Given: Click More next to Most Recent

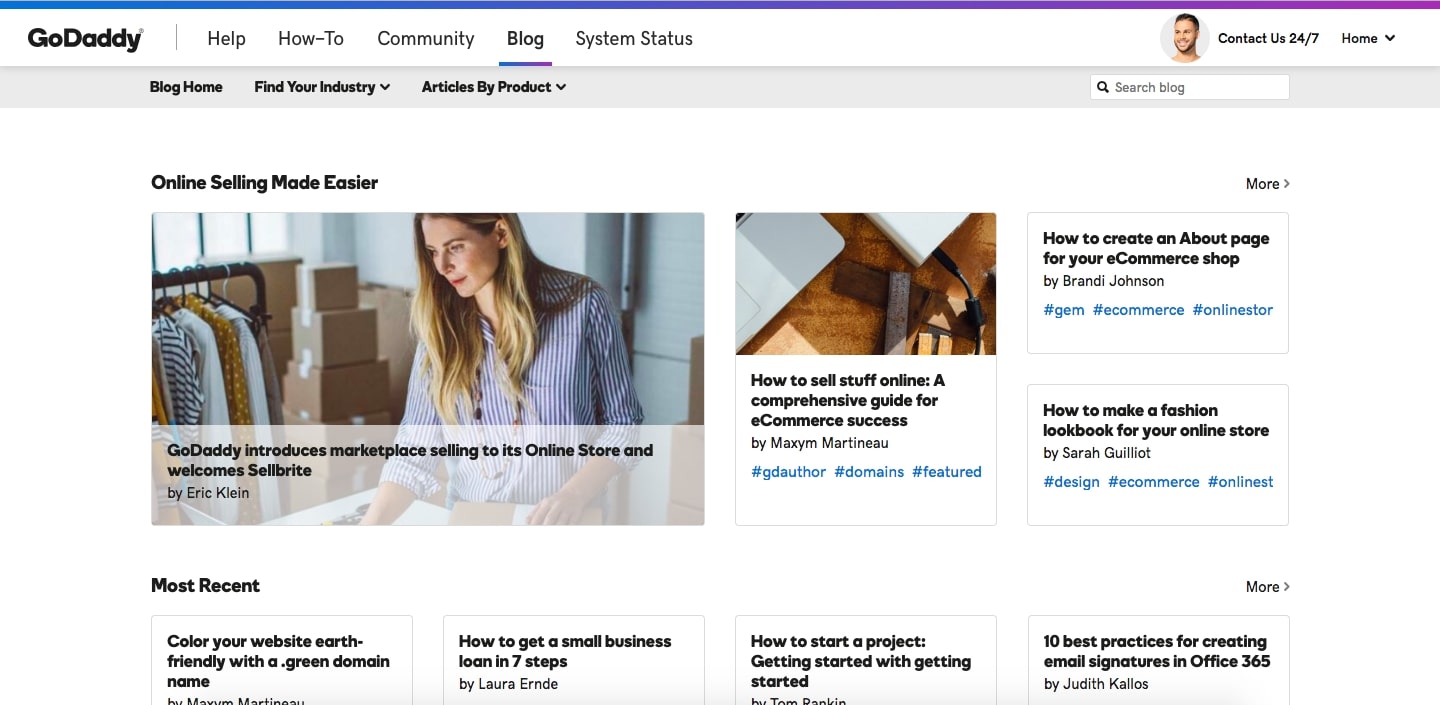Looking at the screenshot, I should [x=1268, y=587].
